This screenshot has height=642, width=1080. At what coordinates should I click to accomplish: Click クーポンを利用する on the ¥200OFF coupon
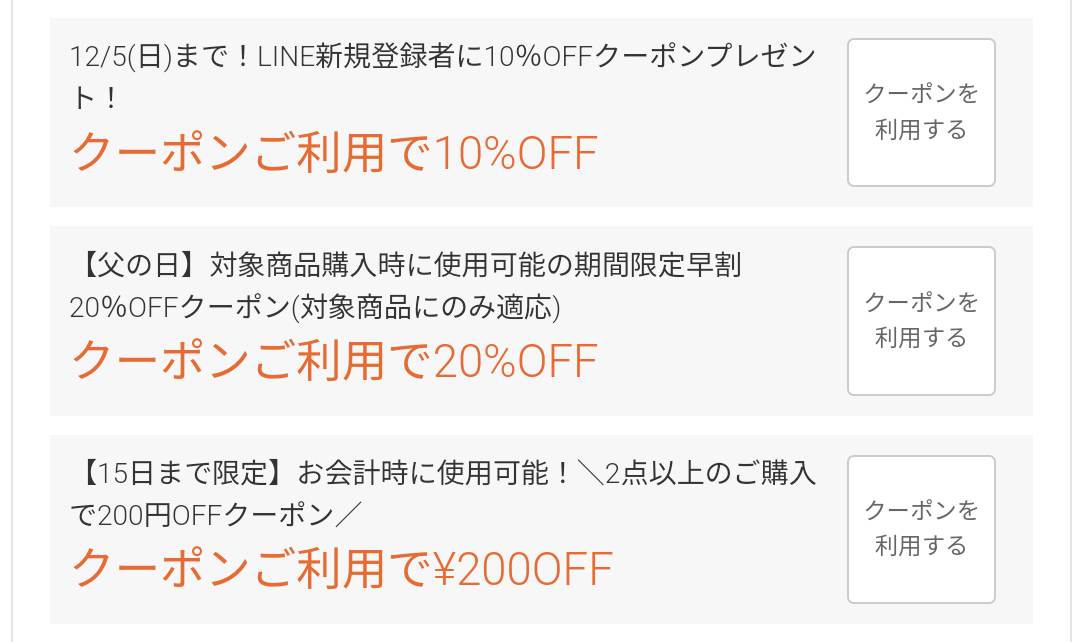(920, 529)
